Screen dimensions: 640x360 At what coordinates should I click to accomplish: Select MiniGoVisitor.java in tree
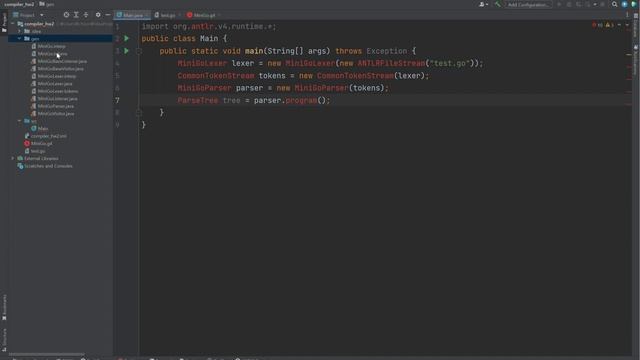coord(53,113)
